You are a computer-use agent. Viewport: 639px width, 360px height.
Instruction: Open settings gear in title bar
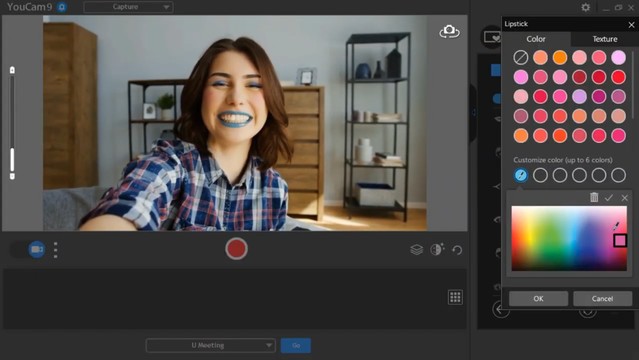[586, 7]
